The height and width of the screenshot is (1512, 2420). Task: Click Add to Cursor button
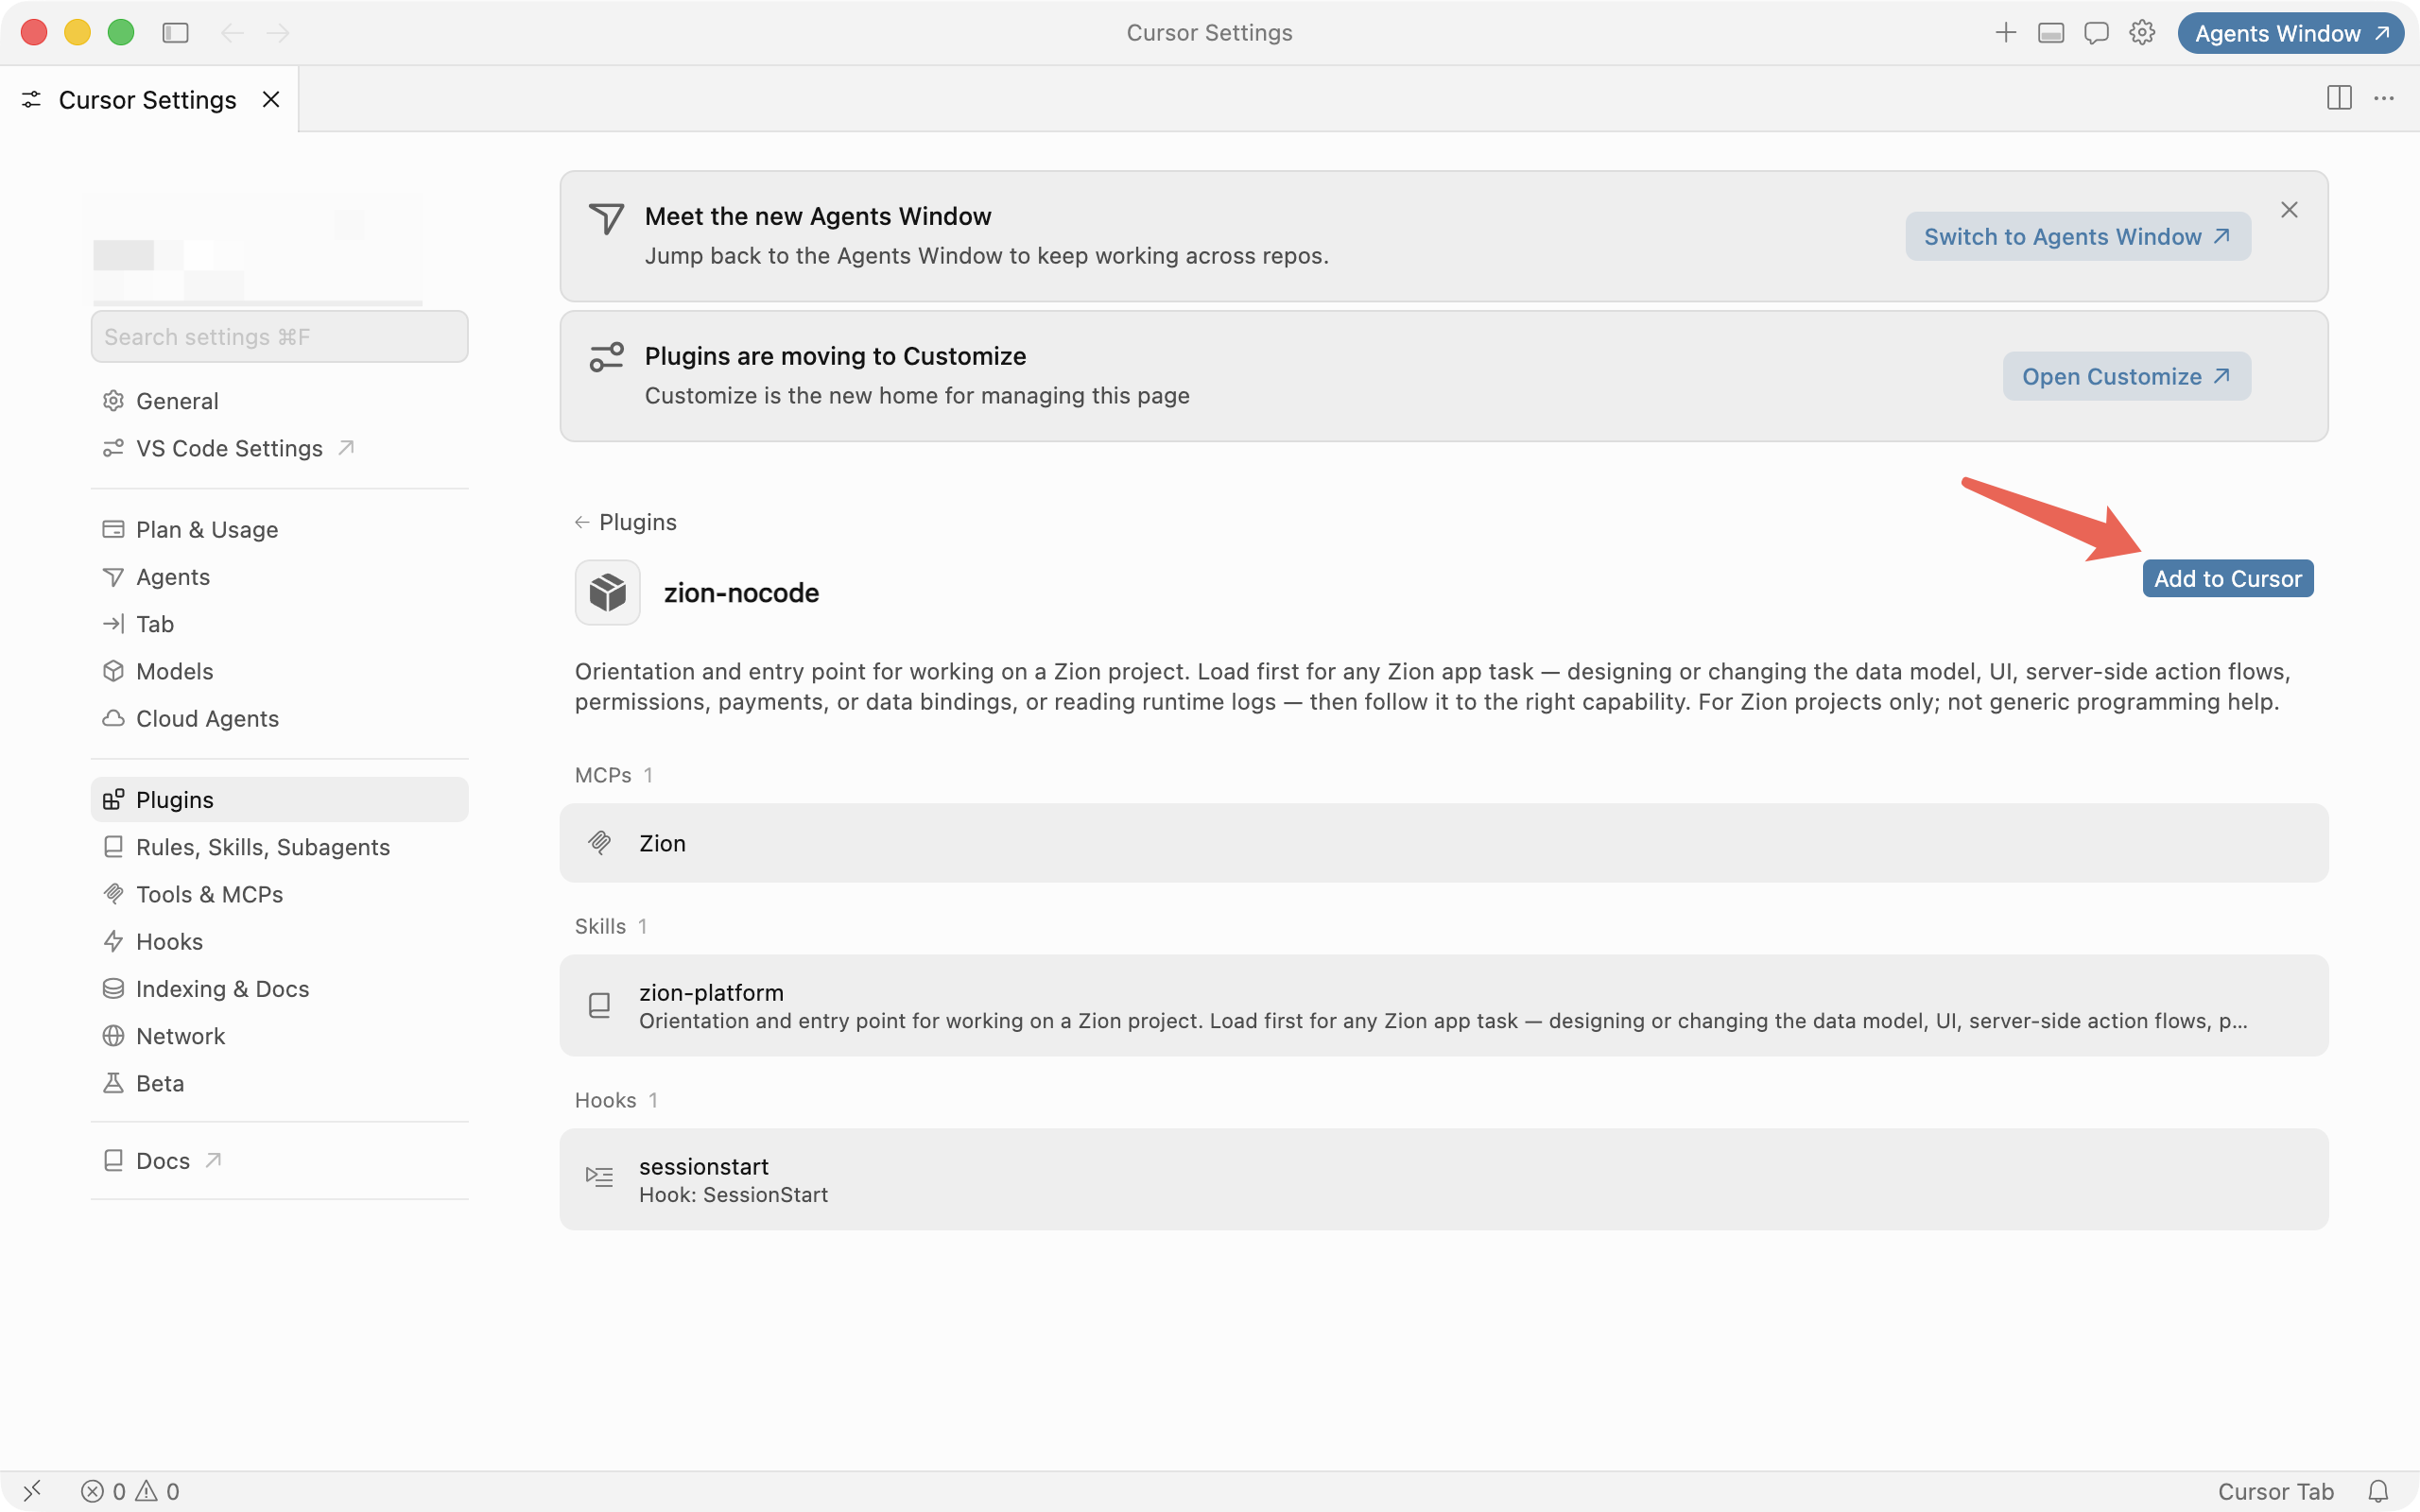click(x=2228, y=578)
